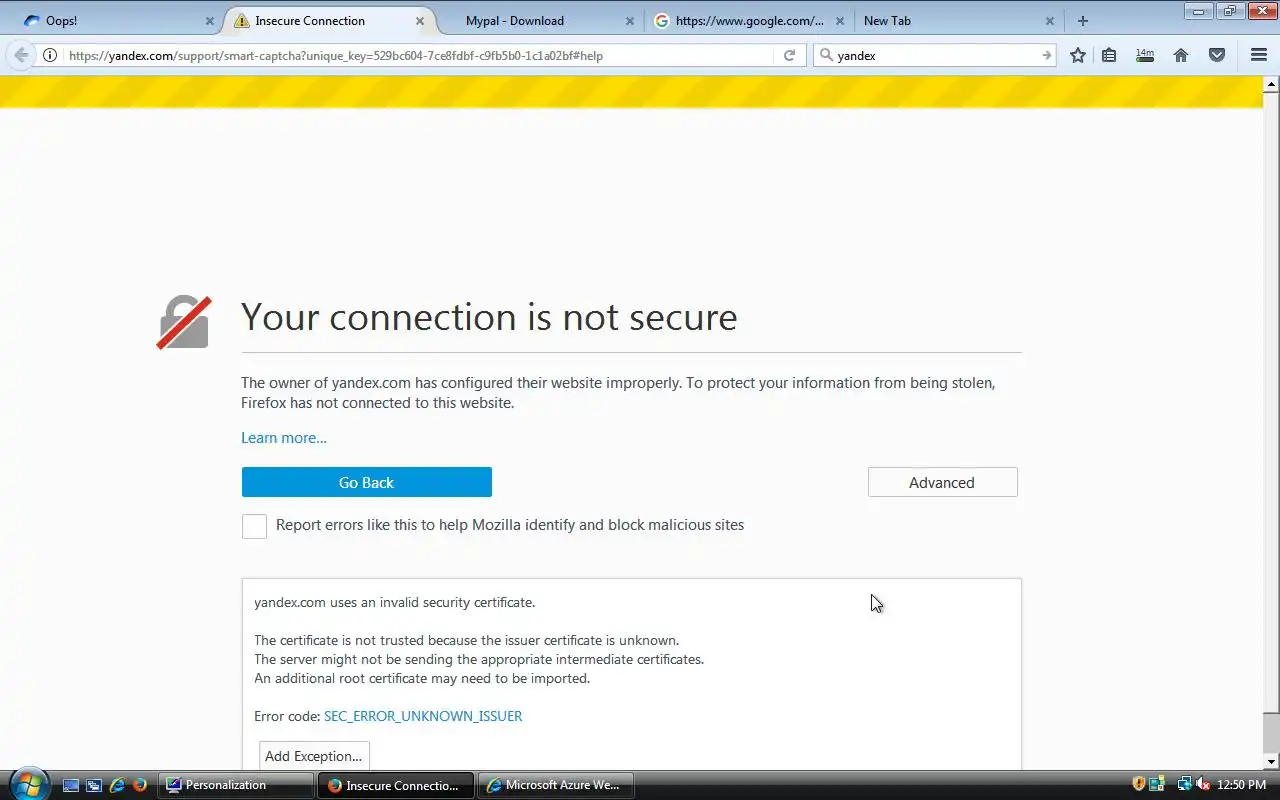This screenshot has height=800, width=1280.
Task: Open the hamburger menu
Action: pos(1259,56)
